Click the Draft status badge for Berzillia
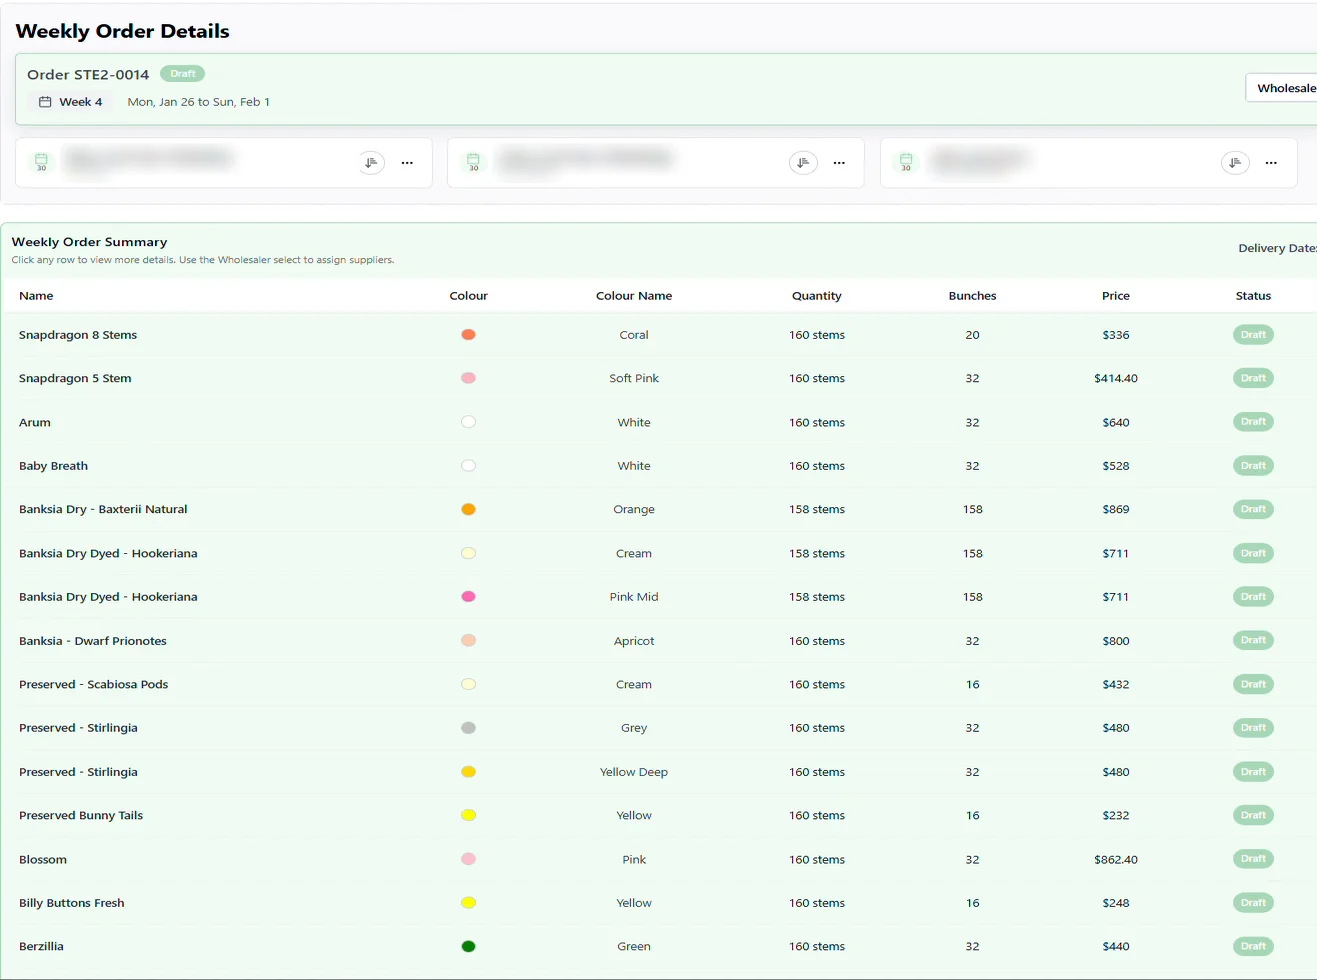The height and width of the screenshot is (980, 1317). click(1253, 946)
